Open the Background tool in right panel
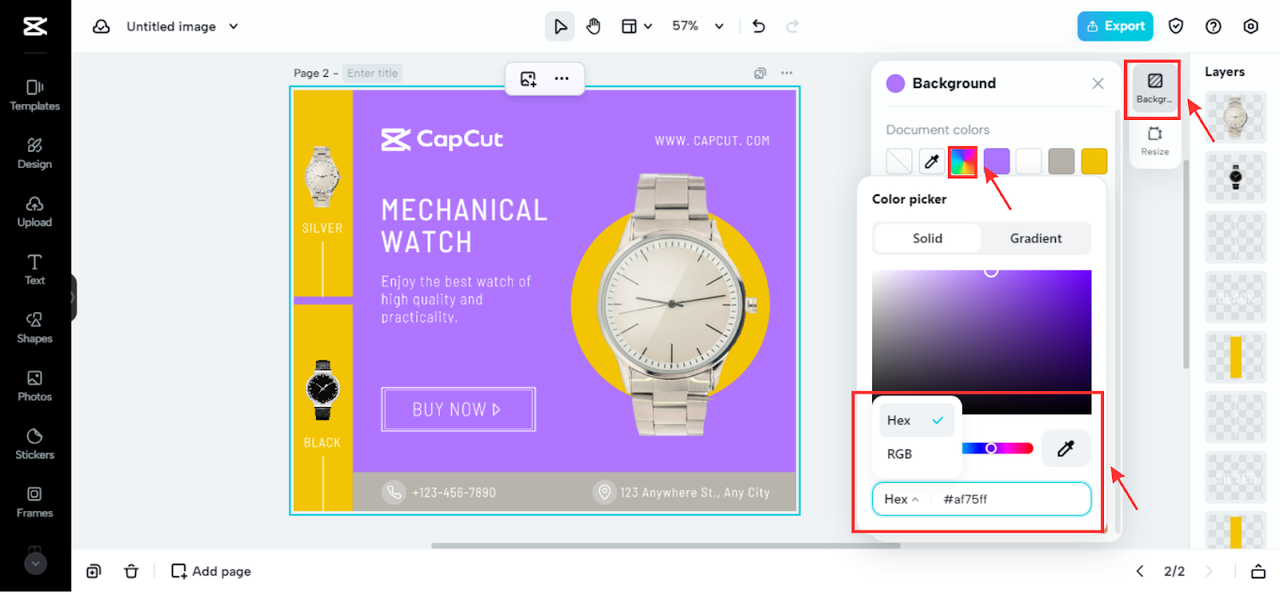Viewport: 1280px width, 595px height. 1154,89
